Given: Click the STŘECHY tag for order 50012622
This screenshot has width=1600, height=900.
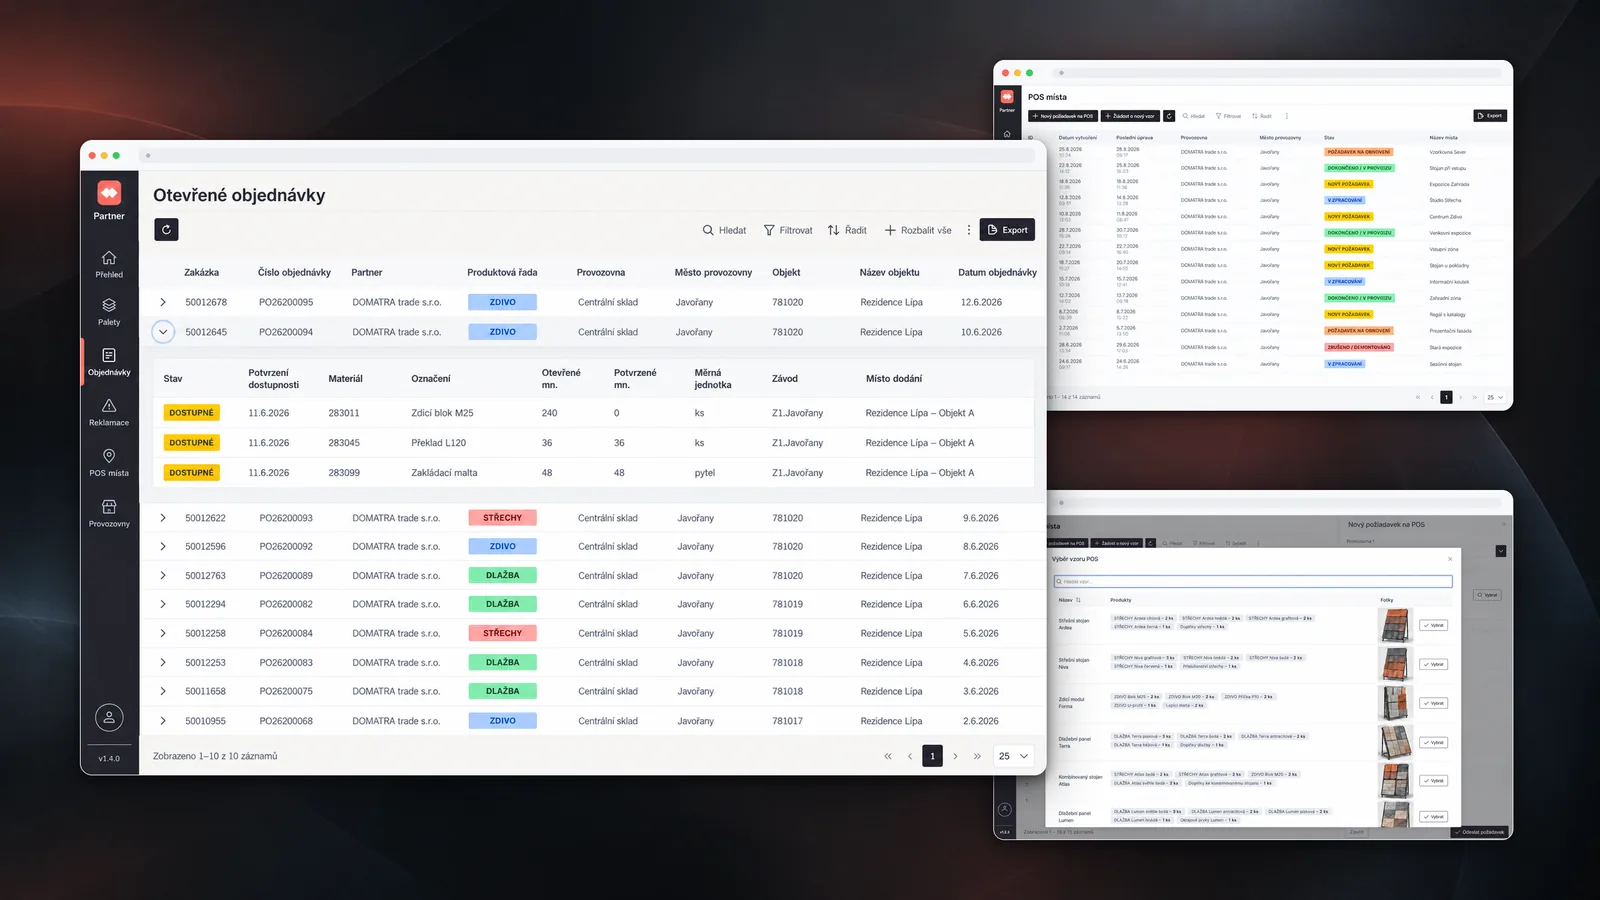Looking at the screenshot, I should [503, 518].
